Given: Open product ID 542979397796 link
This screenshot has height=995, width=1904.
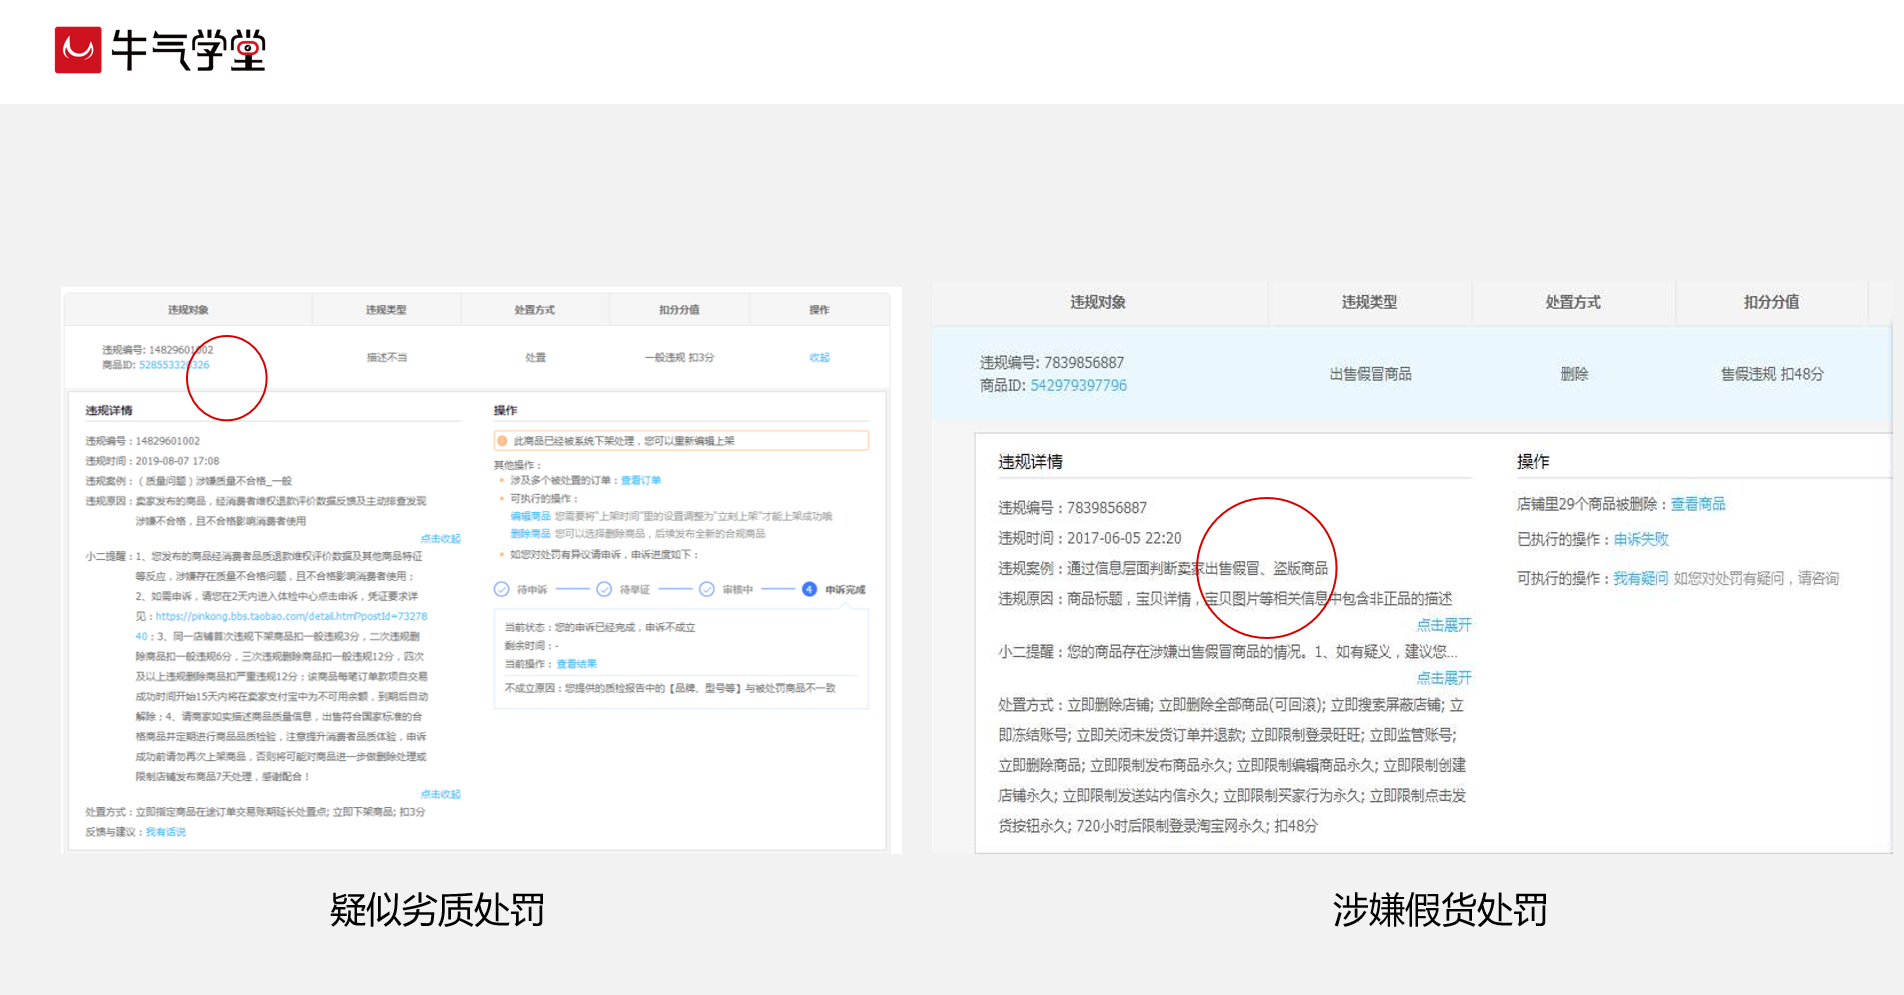Looking at the screenshot, I should pyautogui.click(x=1078, y=385).
